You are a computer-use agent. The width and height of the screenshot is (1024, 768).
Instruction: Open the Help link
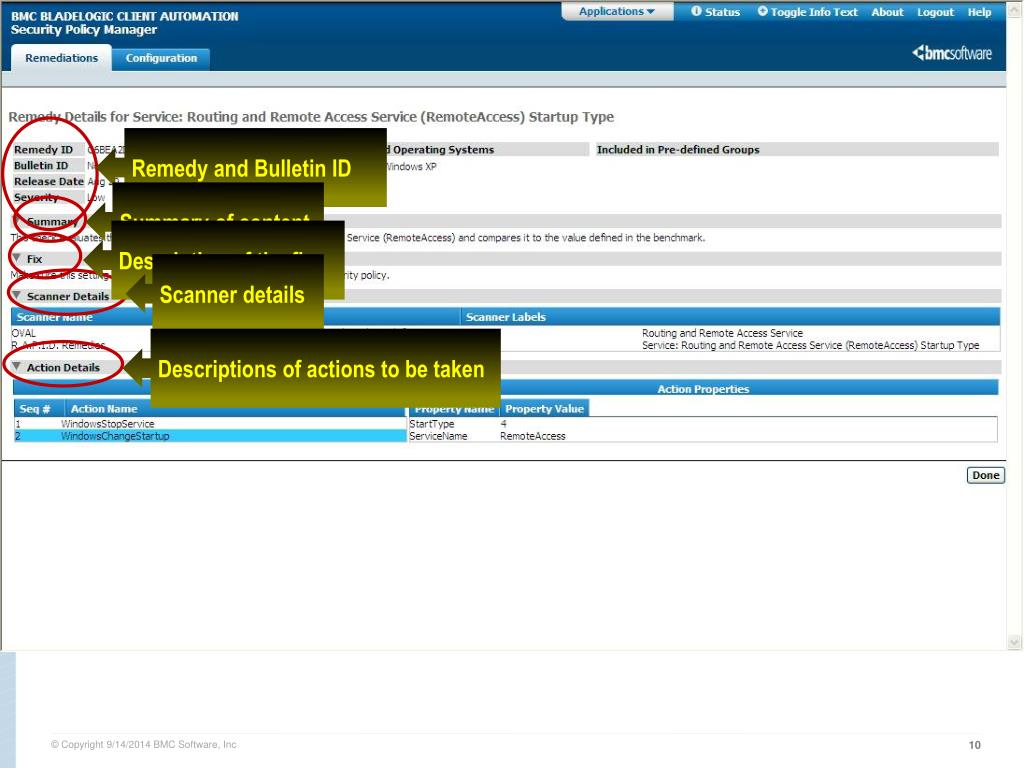coord(979,12)
